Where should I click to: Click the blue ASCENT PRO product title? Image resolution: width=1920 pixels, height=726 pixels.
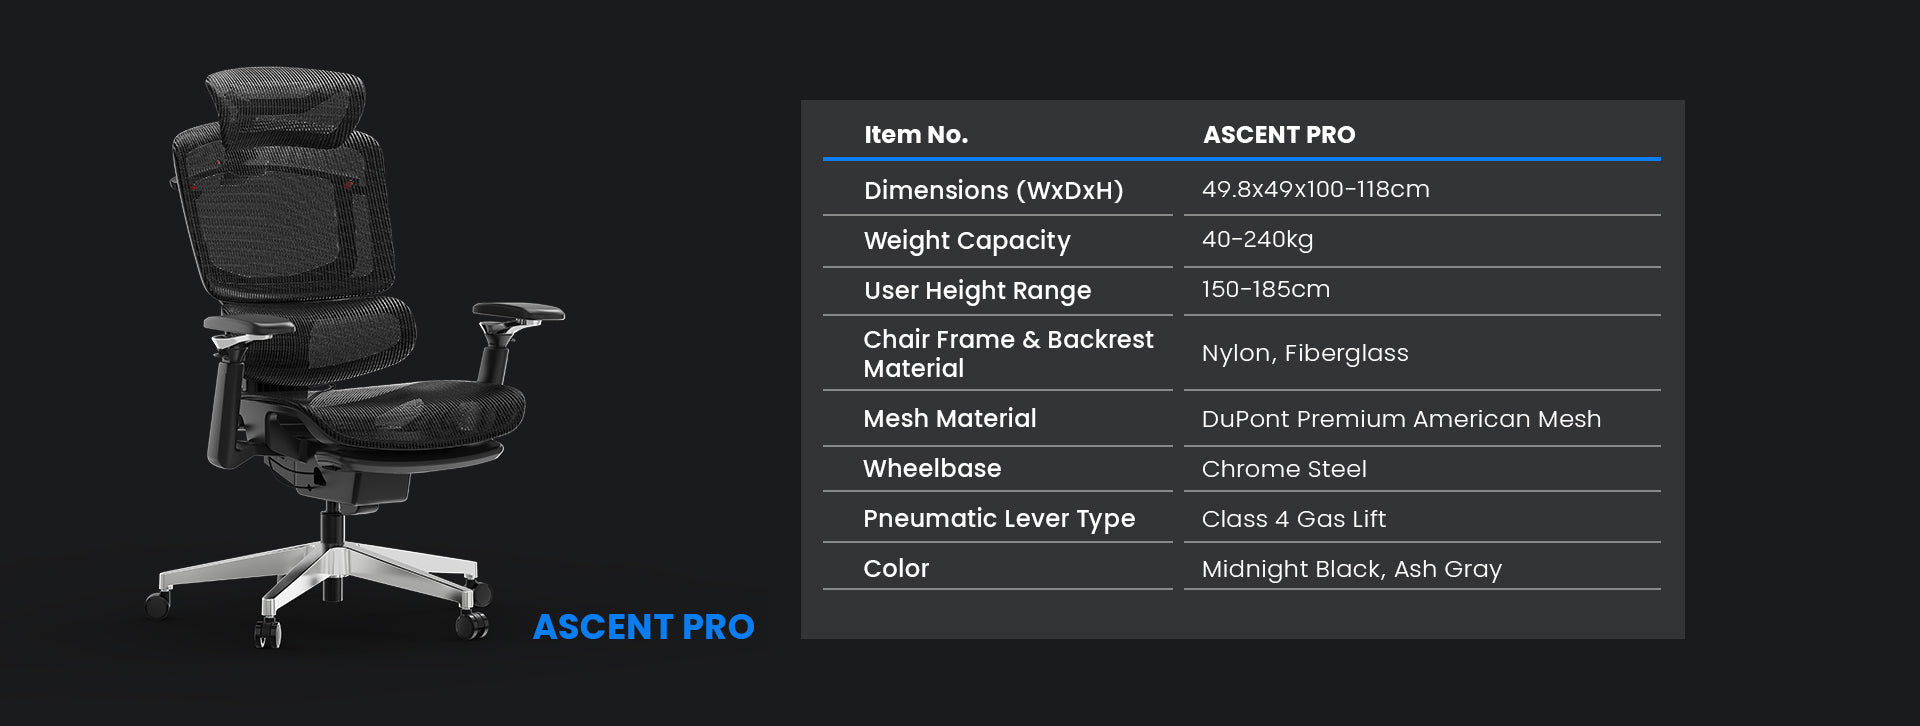click(x=643, y=627)
